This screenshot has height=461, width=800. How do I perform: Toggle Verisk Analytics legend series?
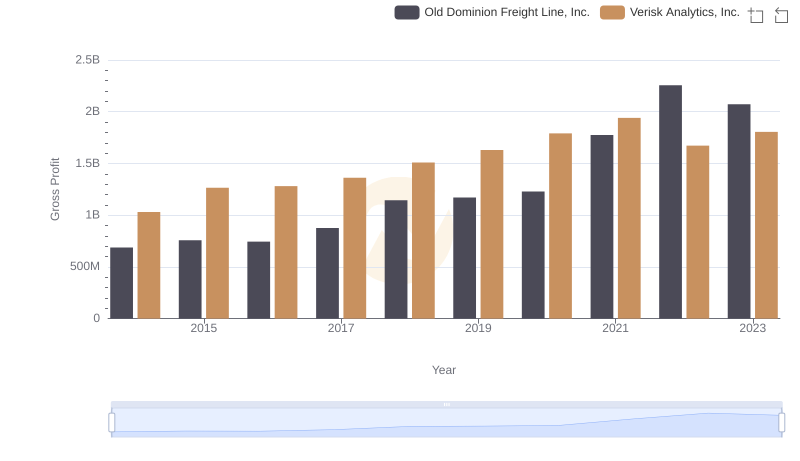(x=669, y=12)
